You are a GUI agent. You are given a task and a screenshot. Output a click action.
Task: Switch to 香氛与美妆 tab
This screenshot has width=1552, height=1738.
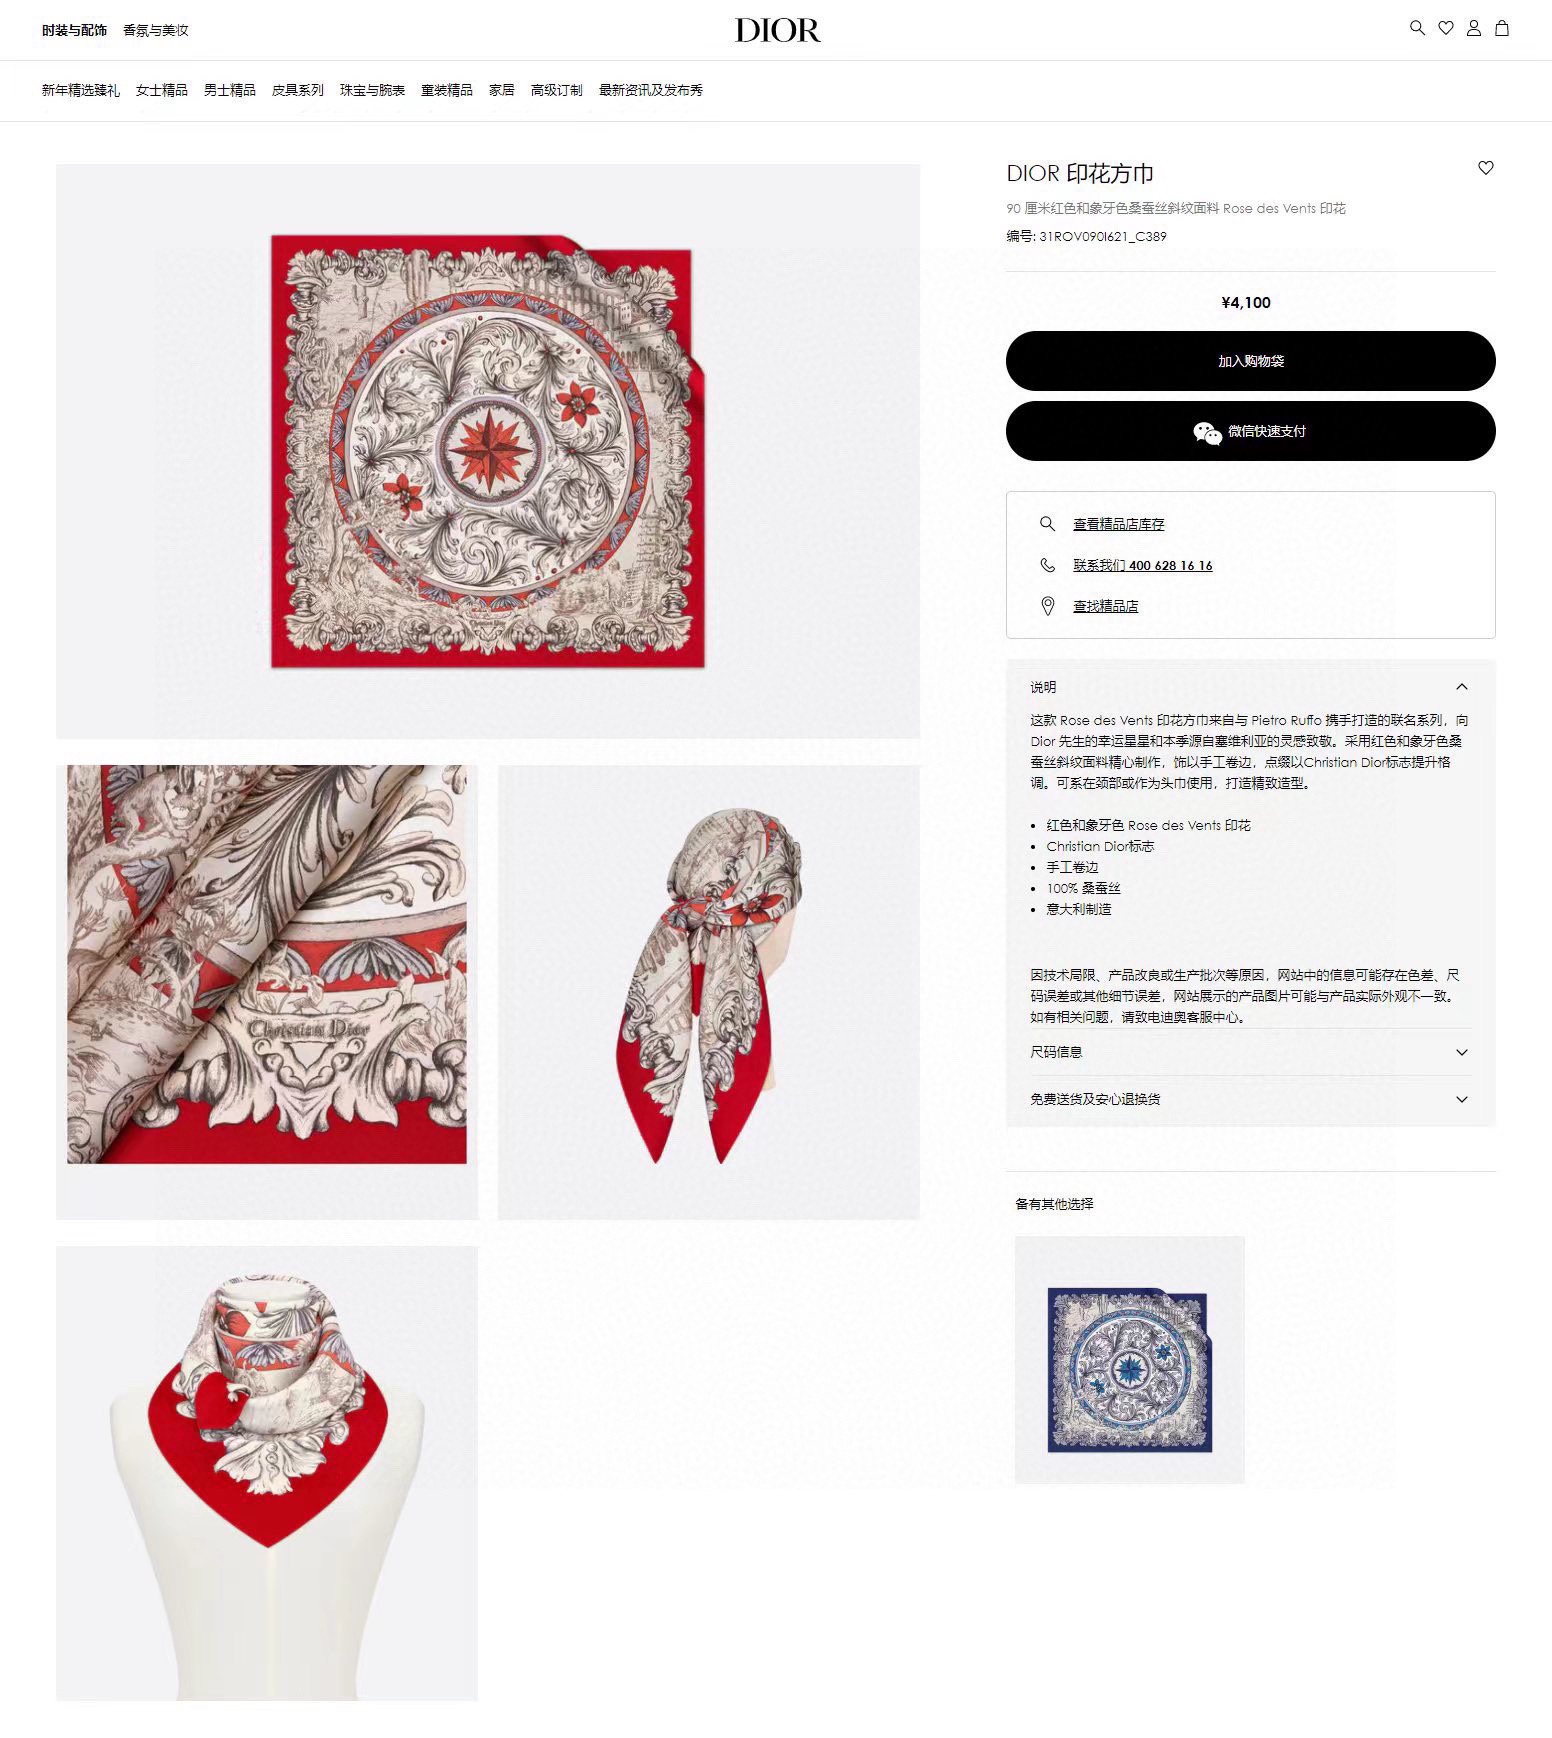tap(155, 30)
